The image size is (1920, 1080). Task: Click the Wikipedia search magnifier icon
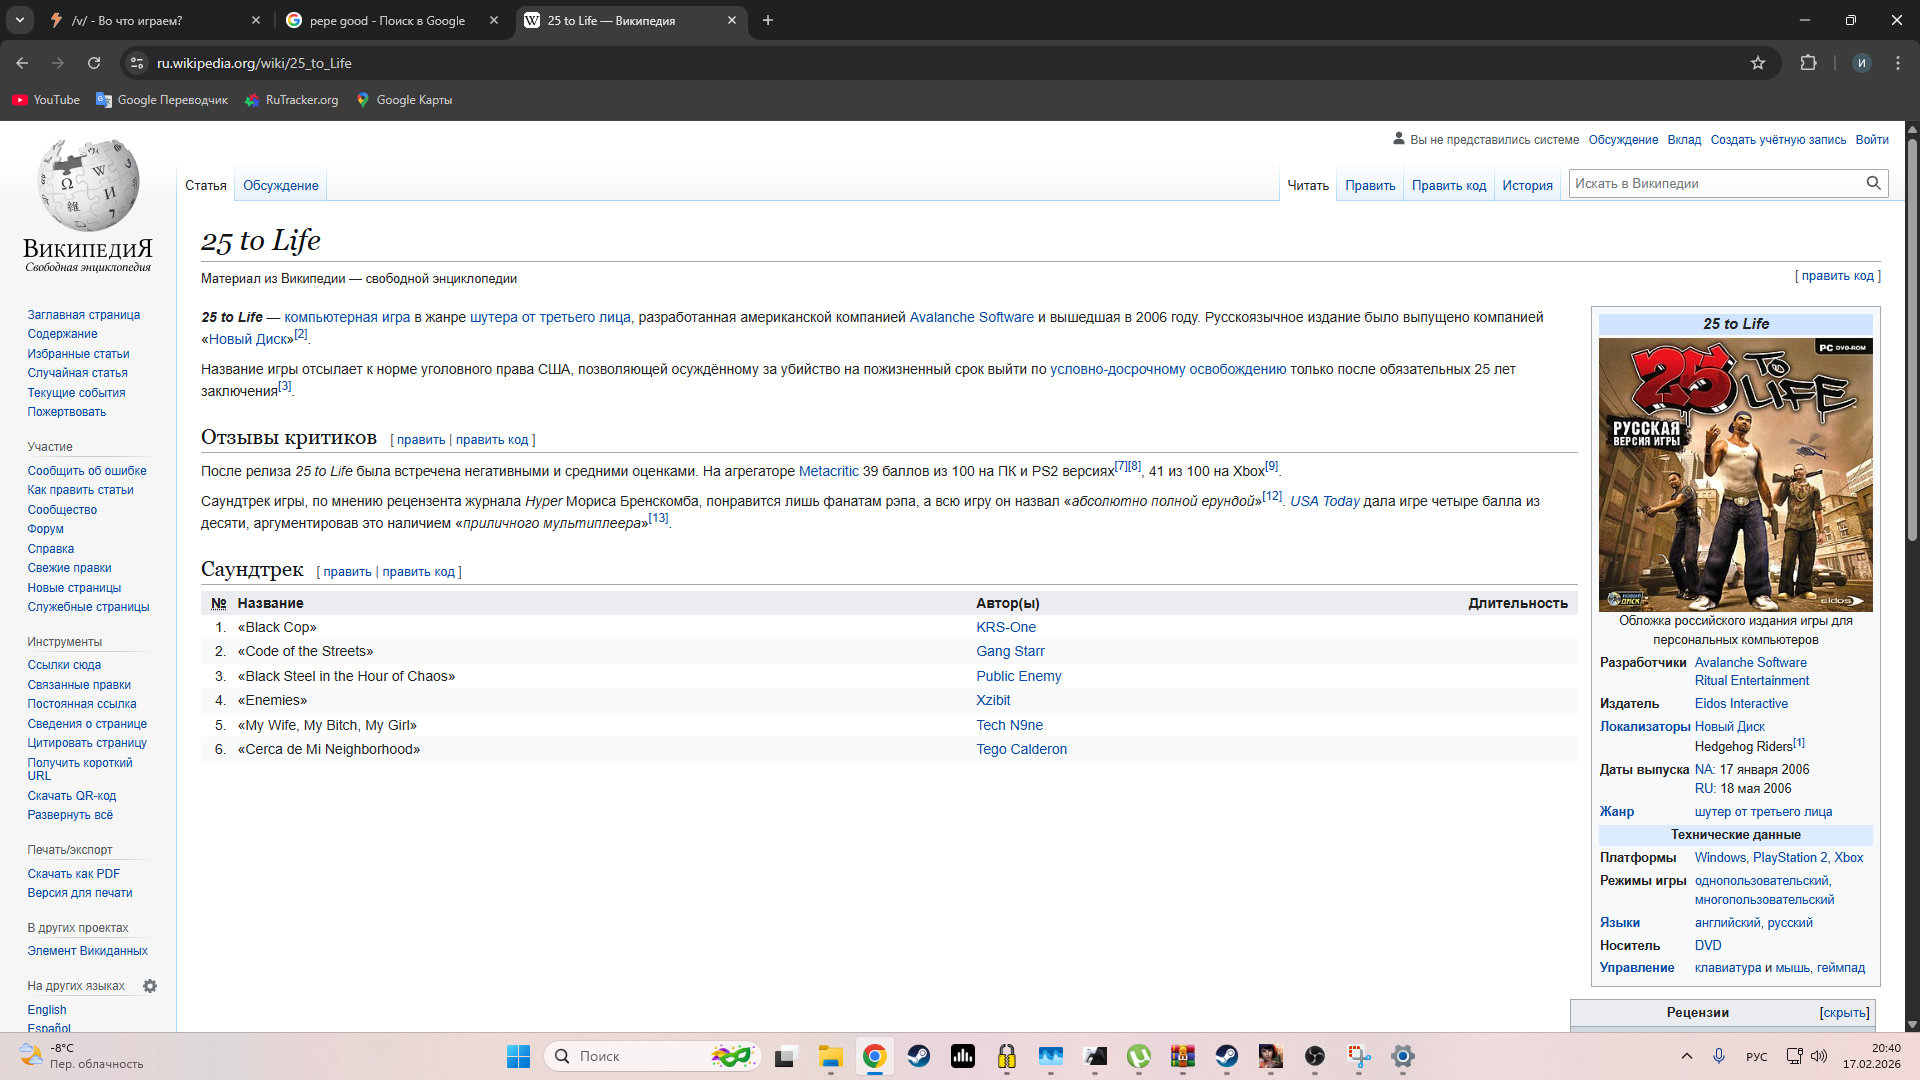point(1873,183)
